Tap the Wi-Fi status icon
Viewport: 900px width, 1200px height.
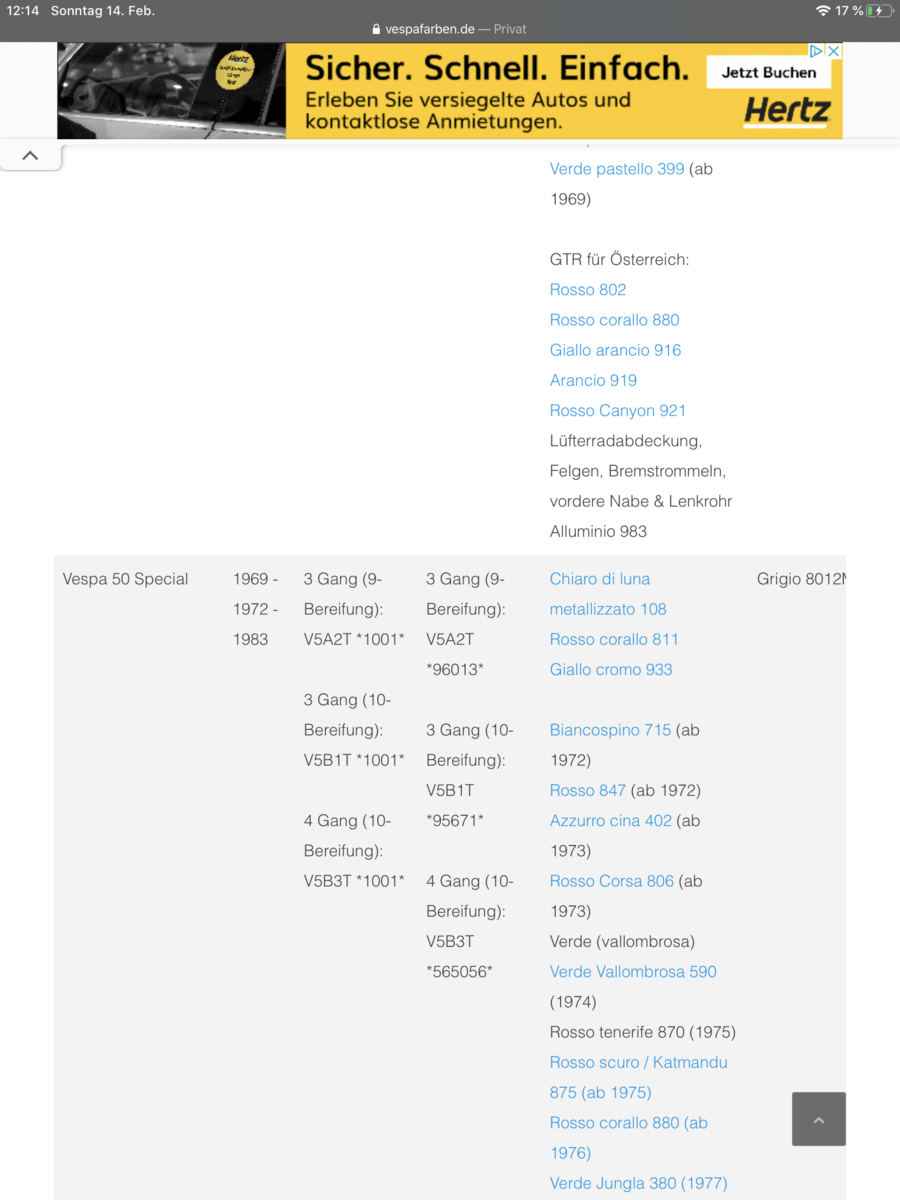[822, 11]
